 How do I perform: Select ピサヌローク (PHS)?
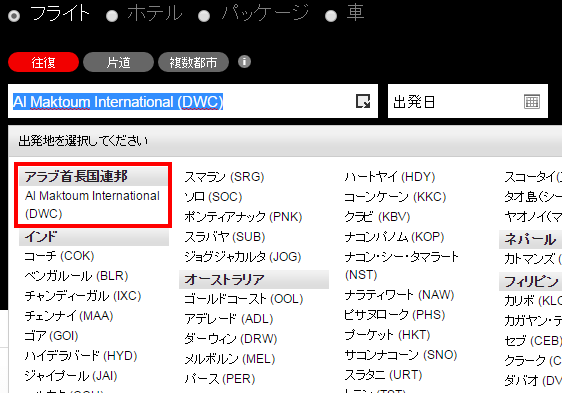pyautogui.click(x=395, y=315)
